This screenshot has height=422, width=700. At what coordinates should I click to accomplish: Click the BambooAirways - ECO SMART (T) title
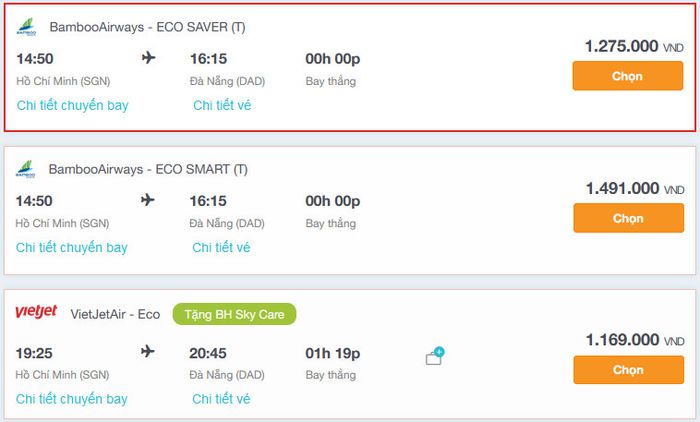click(148, 169)
